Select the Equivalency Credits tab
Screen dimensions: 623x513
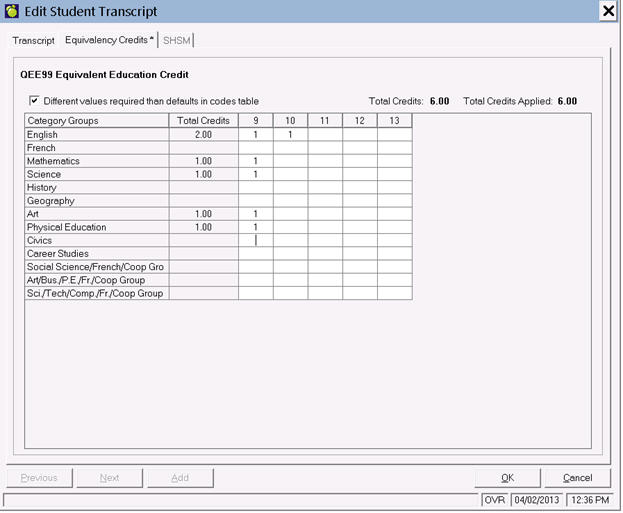(109, 41)
